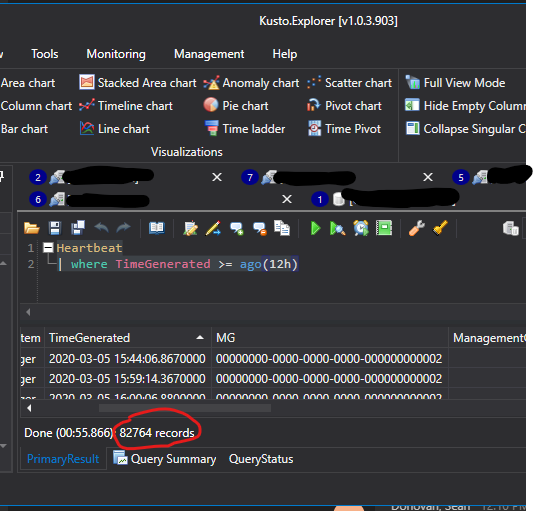
Task: Open the Tools menu
Action: pos(45,54)
